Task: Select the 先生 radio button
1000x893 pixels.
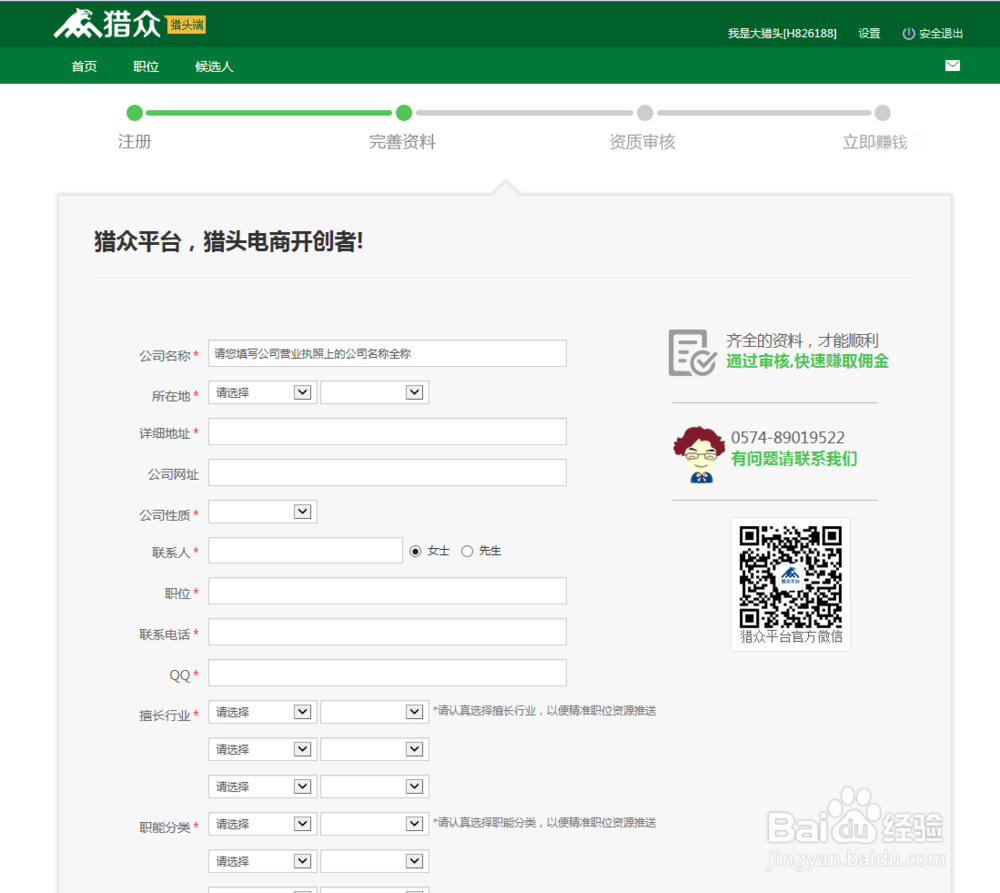Action: [467, 550]
